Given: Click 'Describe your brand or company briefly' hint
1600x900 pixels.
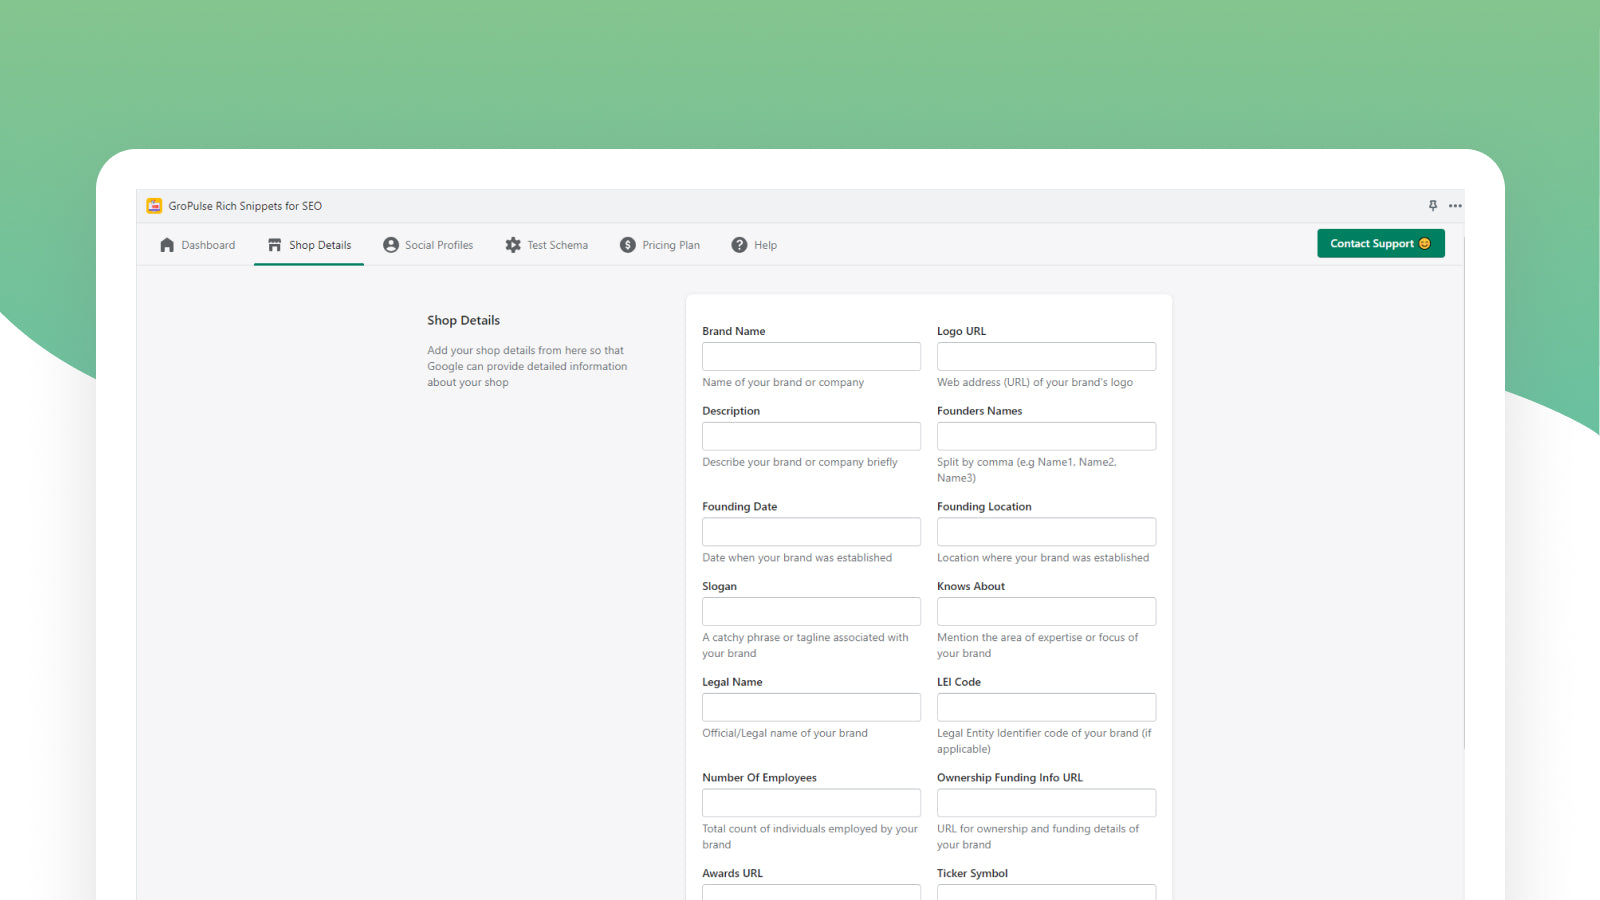Looking at the screenshot, I should coord(800,462).
